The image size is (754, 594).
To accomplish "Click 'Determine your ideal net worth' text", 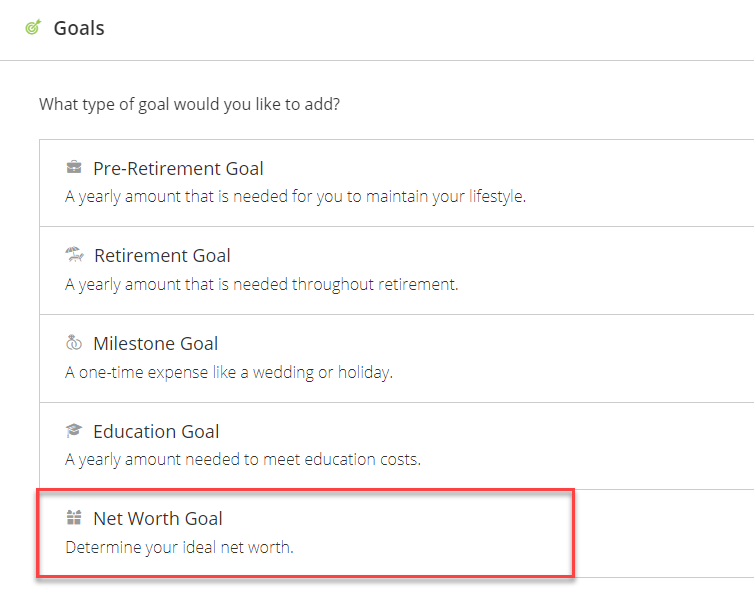I will tap(179, 547).
